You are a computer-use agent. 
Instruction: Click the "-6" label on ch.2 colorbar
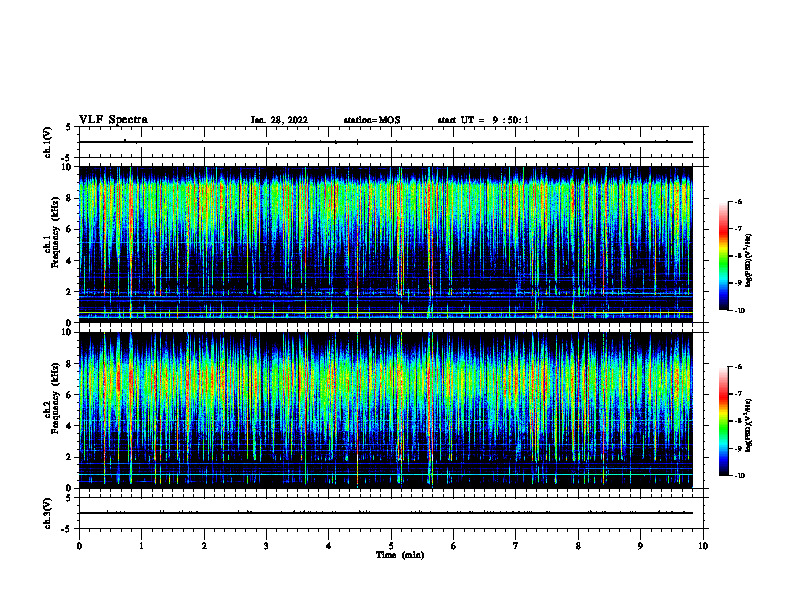click(x=738, y=367)
